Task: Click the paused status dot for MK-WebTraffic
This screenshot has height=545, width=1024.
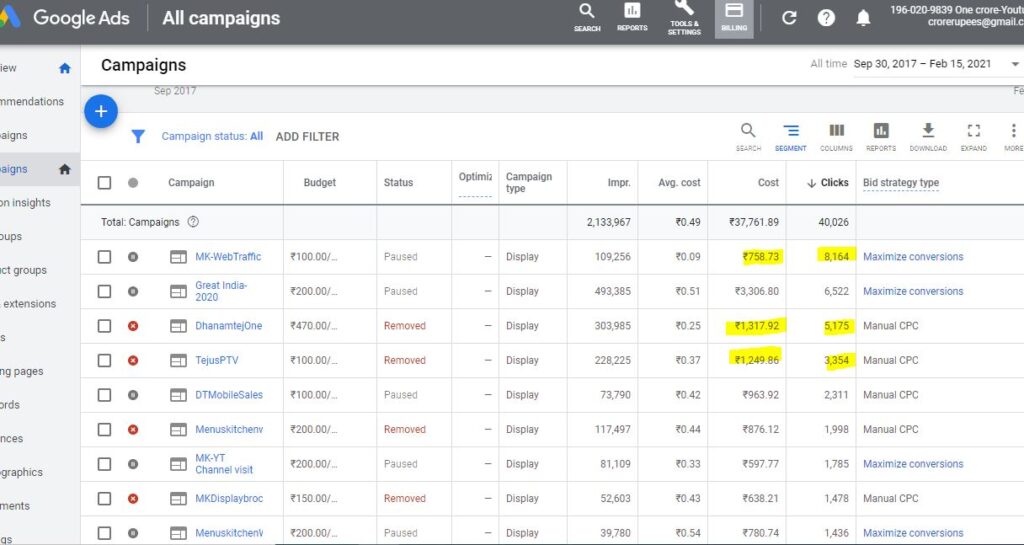Action: (x=133, y=257)
